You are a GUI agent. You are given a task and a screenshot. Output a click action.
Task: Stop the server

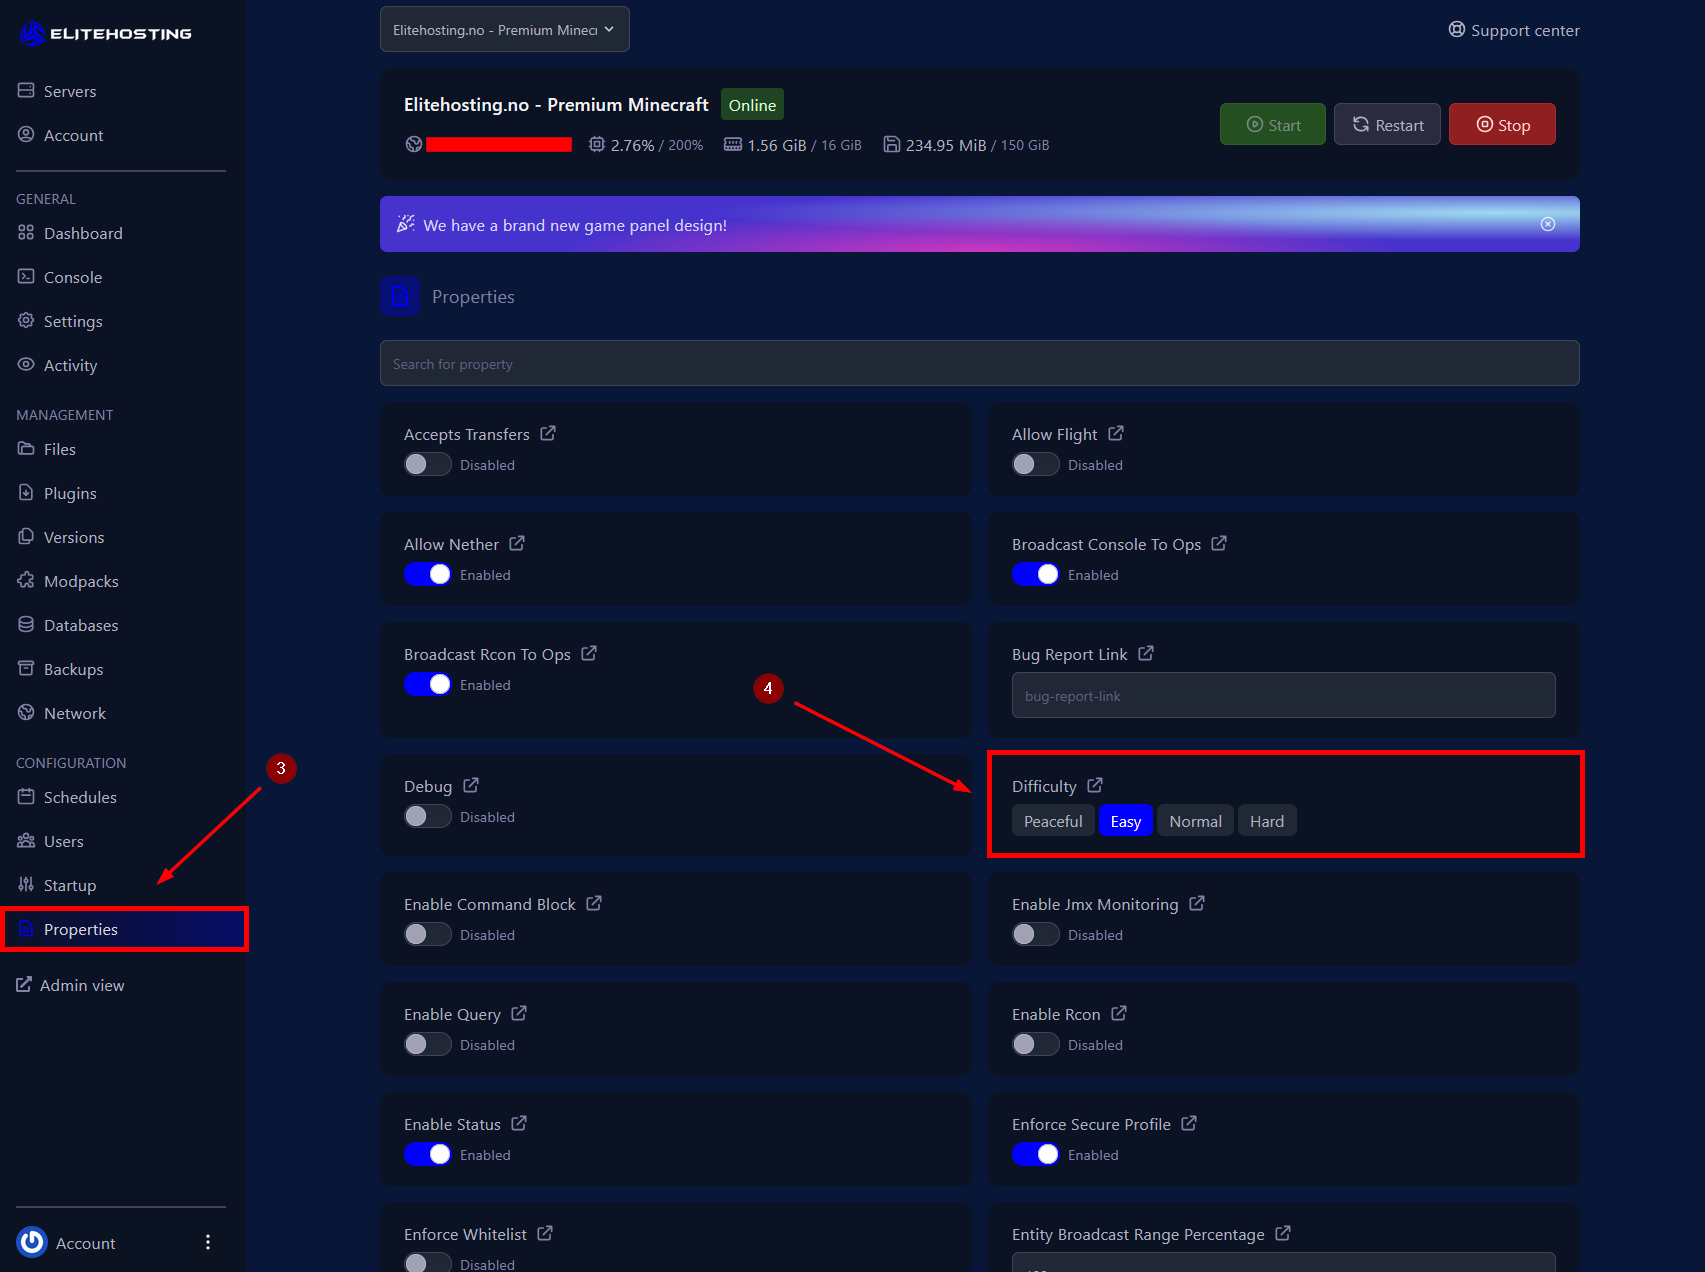1502,124
